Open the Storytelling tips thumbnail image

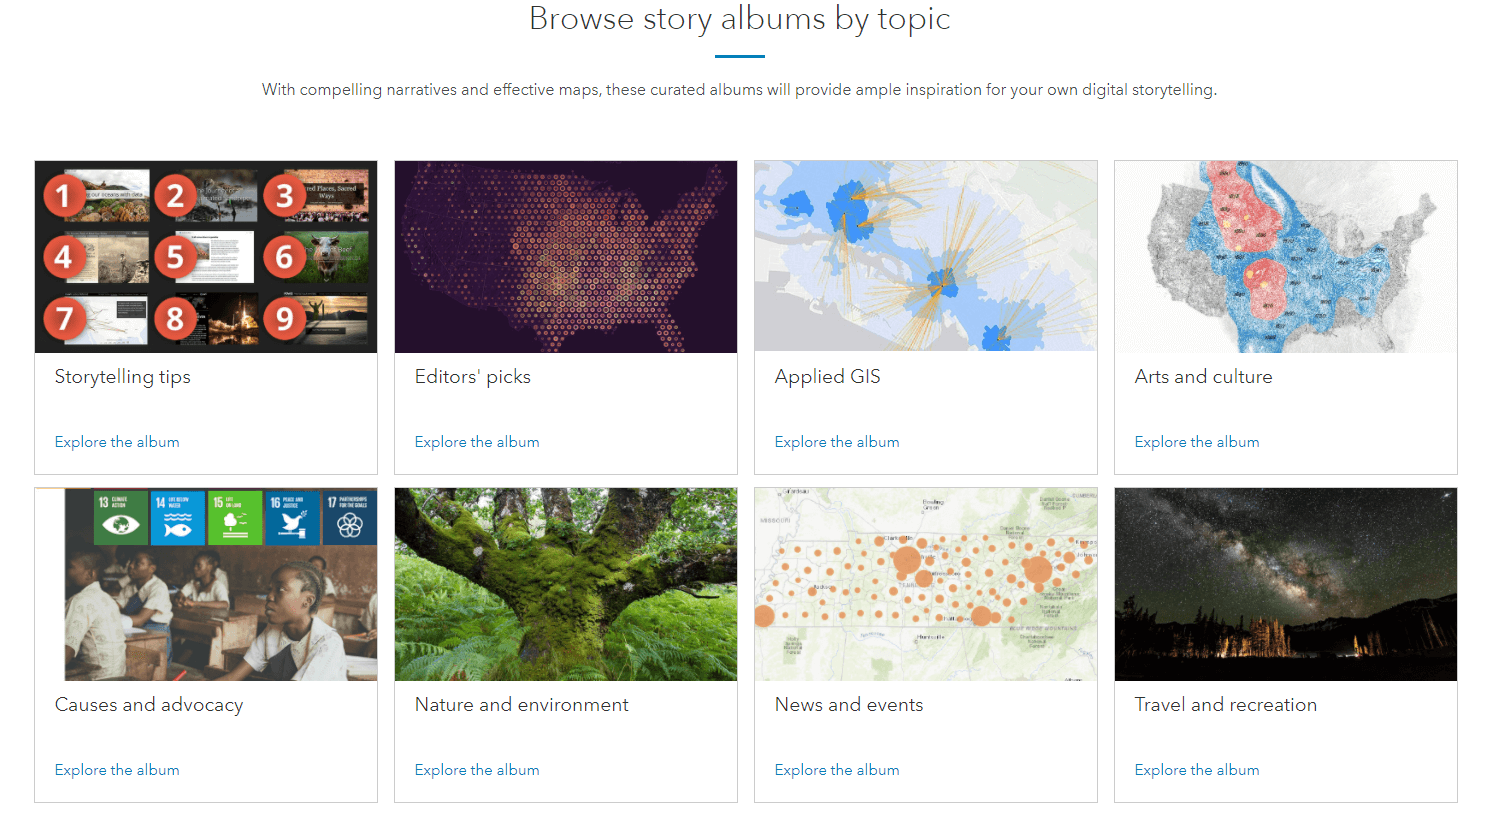(x=206, y=257)
